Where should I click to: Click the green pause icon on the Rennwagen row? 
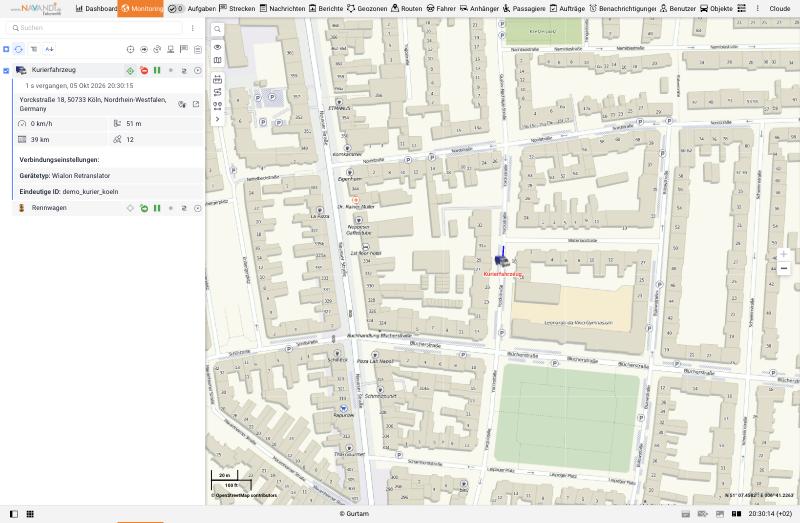click(157, 208)
